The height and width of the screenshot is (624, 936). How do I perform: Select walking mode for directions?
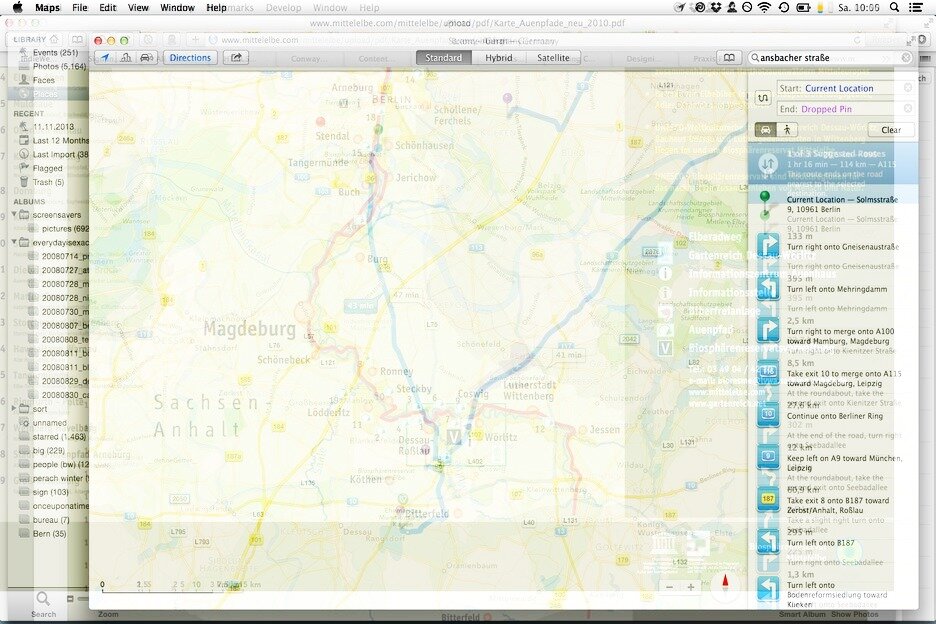[787, 130]
